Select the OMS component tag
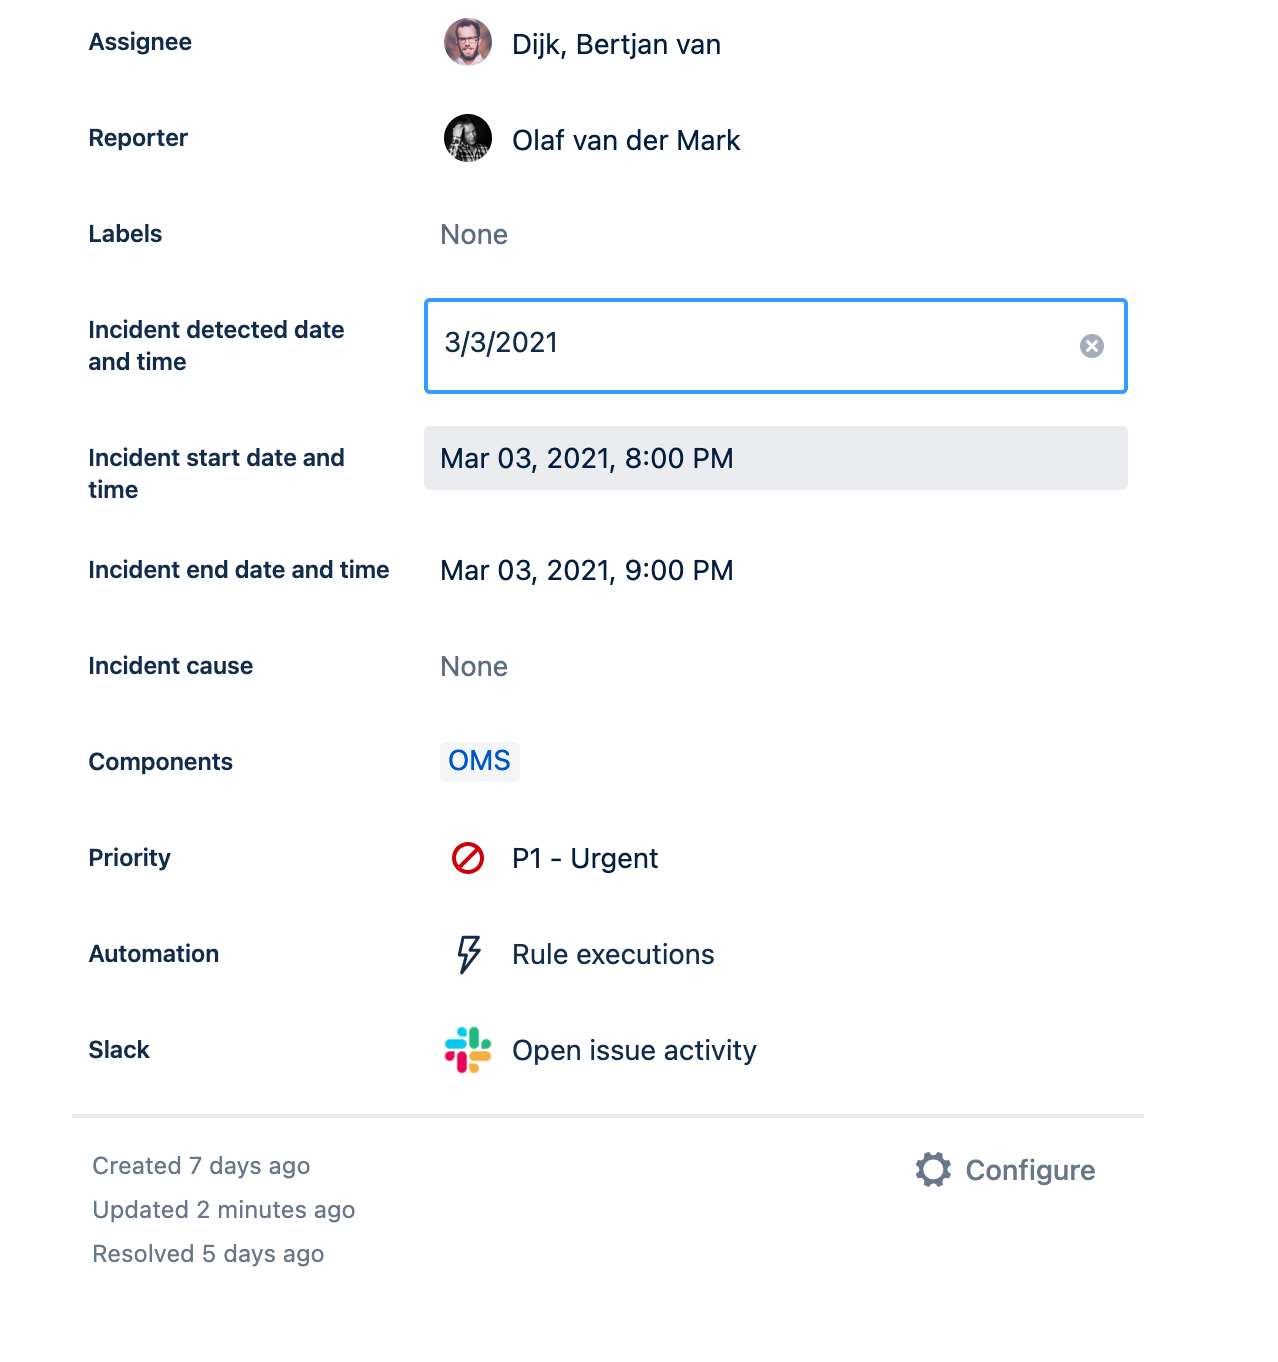This screenshot has width=1278, height=1362. pyautogui.click(x=480, y=761)
